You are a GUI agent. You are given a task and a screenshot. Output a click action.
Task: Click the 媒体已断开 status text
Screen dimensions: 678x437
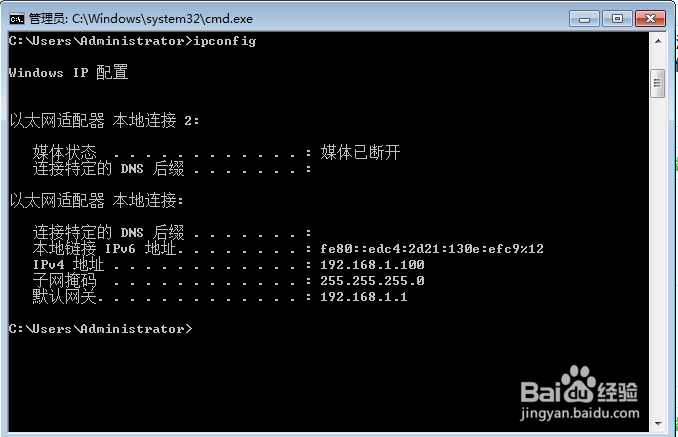(x=360, y=152)
